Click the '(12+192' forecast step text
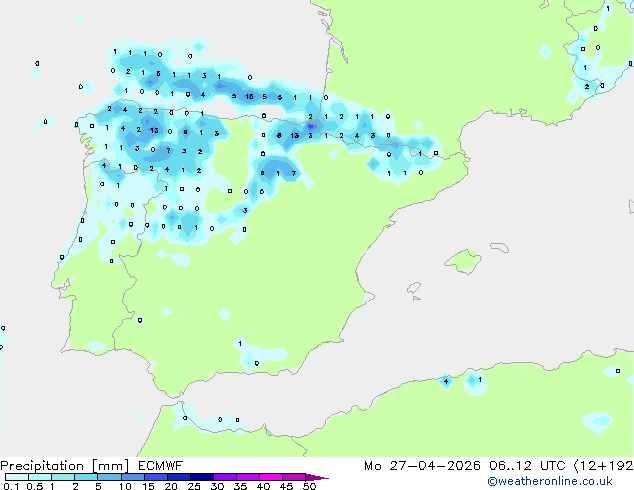This screenshot has height=490, width=634. pos(603,466)
